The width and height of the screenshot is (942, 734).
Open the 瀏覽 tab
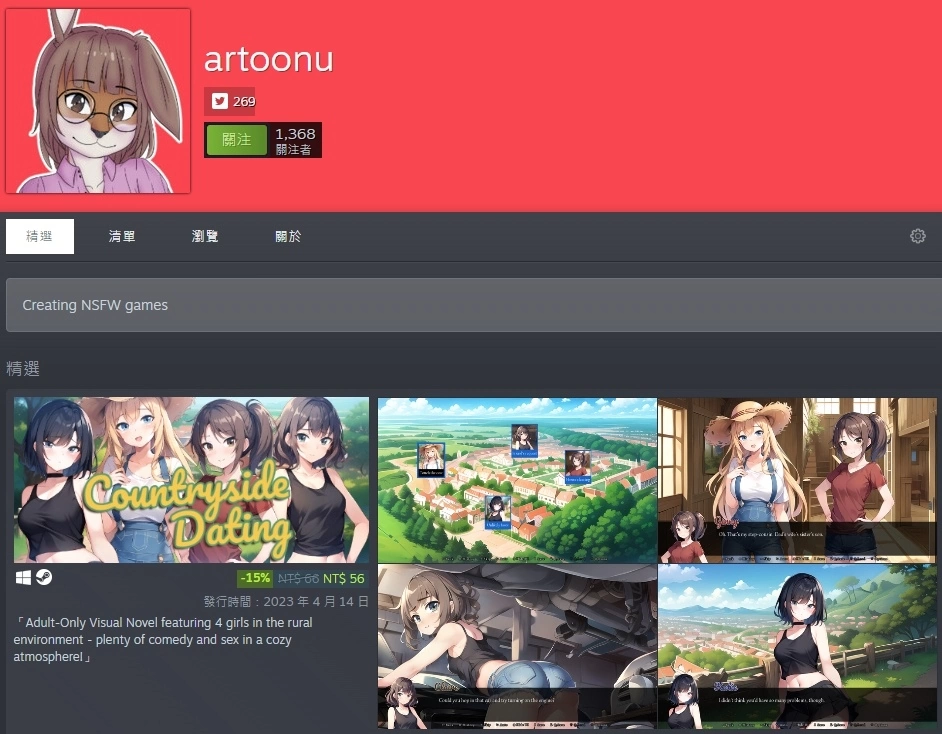(205, 237)
